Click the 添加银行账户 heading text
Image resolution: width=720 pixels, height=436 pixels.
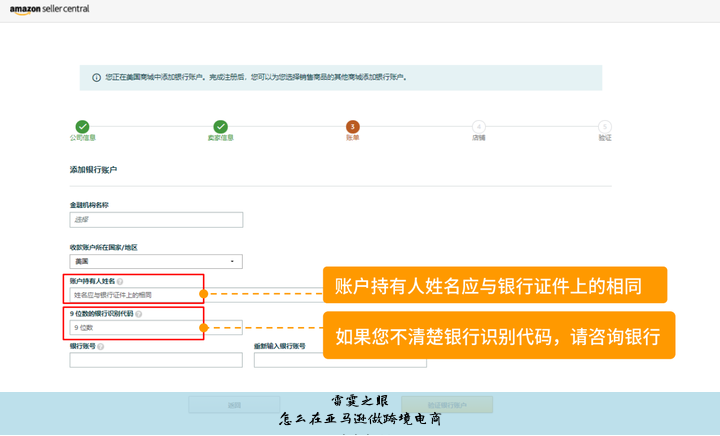(93, 170)
